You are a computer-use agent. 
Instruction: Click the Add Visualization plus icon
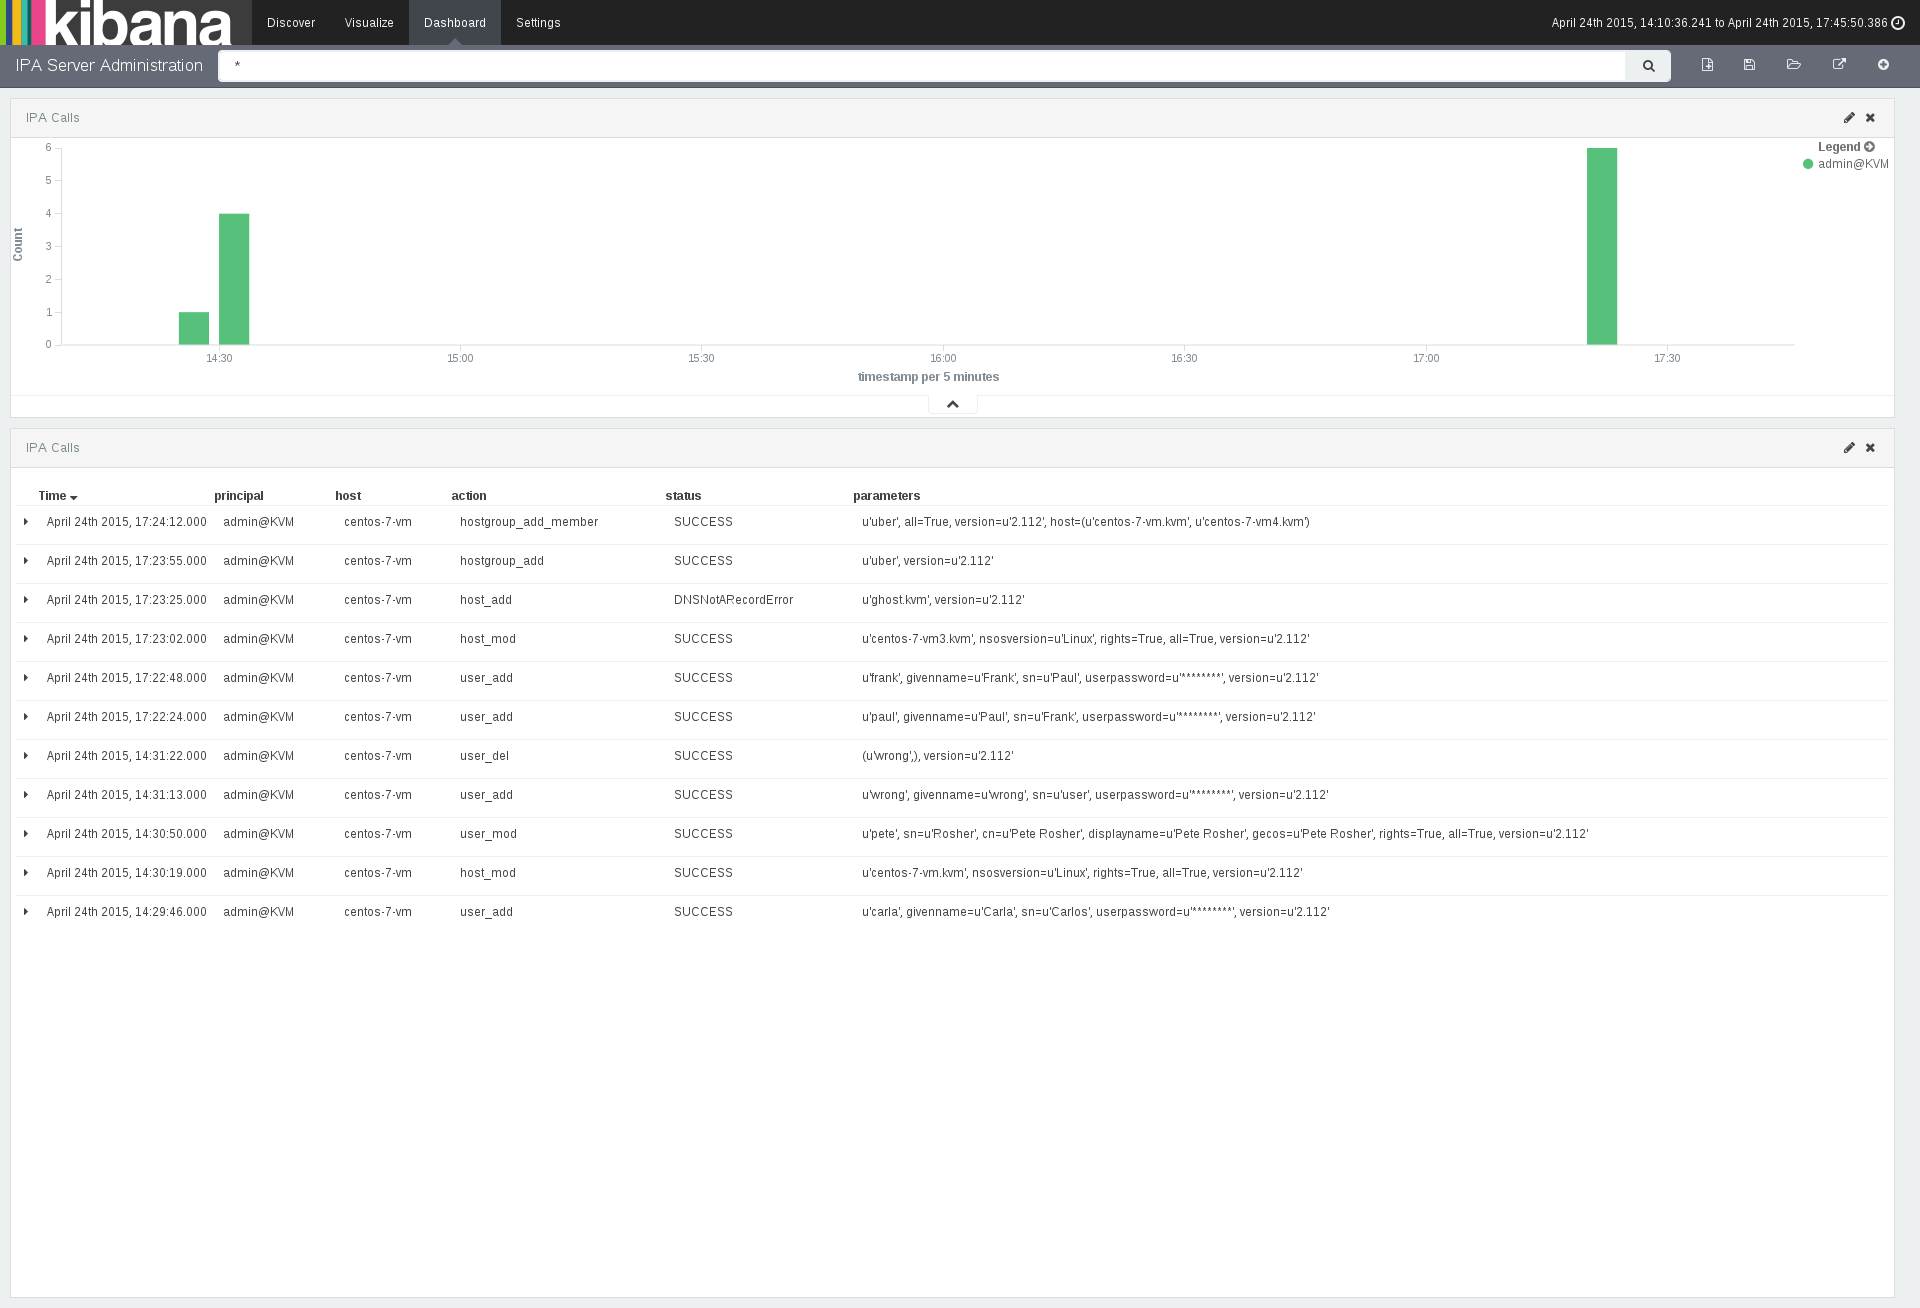pyautogui.click(x=1883, y=65)
